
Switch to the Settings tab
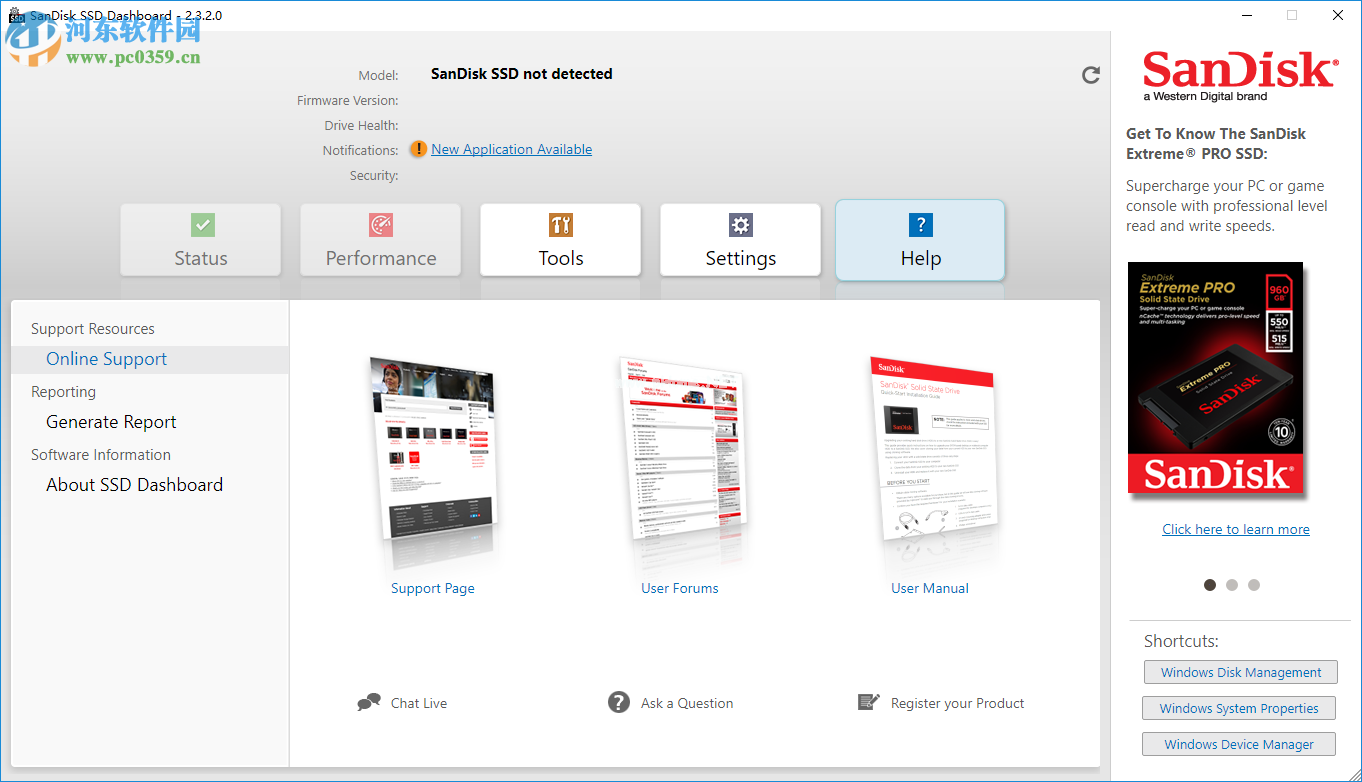point(741,240)
